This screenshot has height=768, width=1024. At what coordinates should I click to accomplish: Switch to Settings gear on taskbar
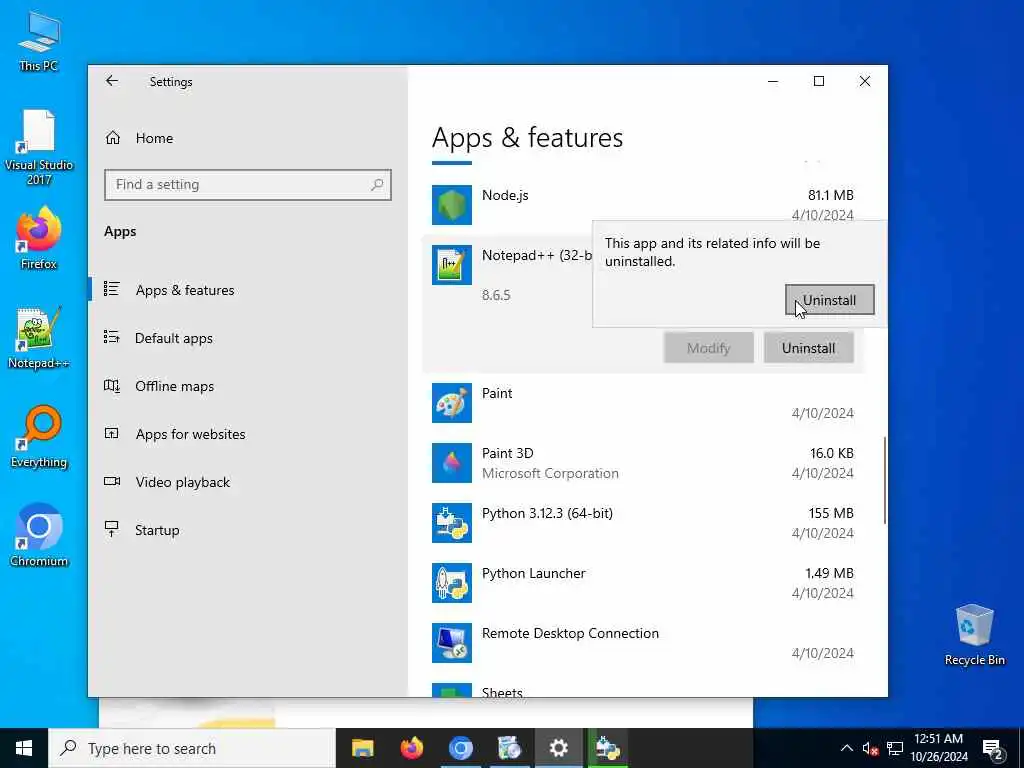[558, 748]
